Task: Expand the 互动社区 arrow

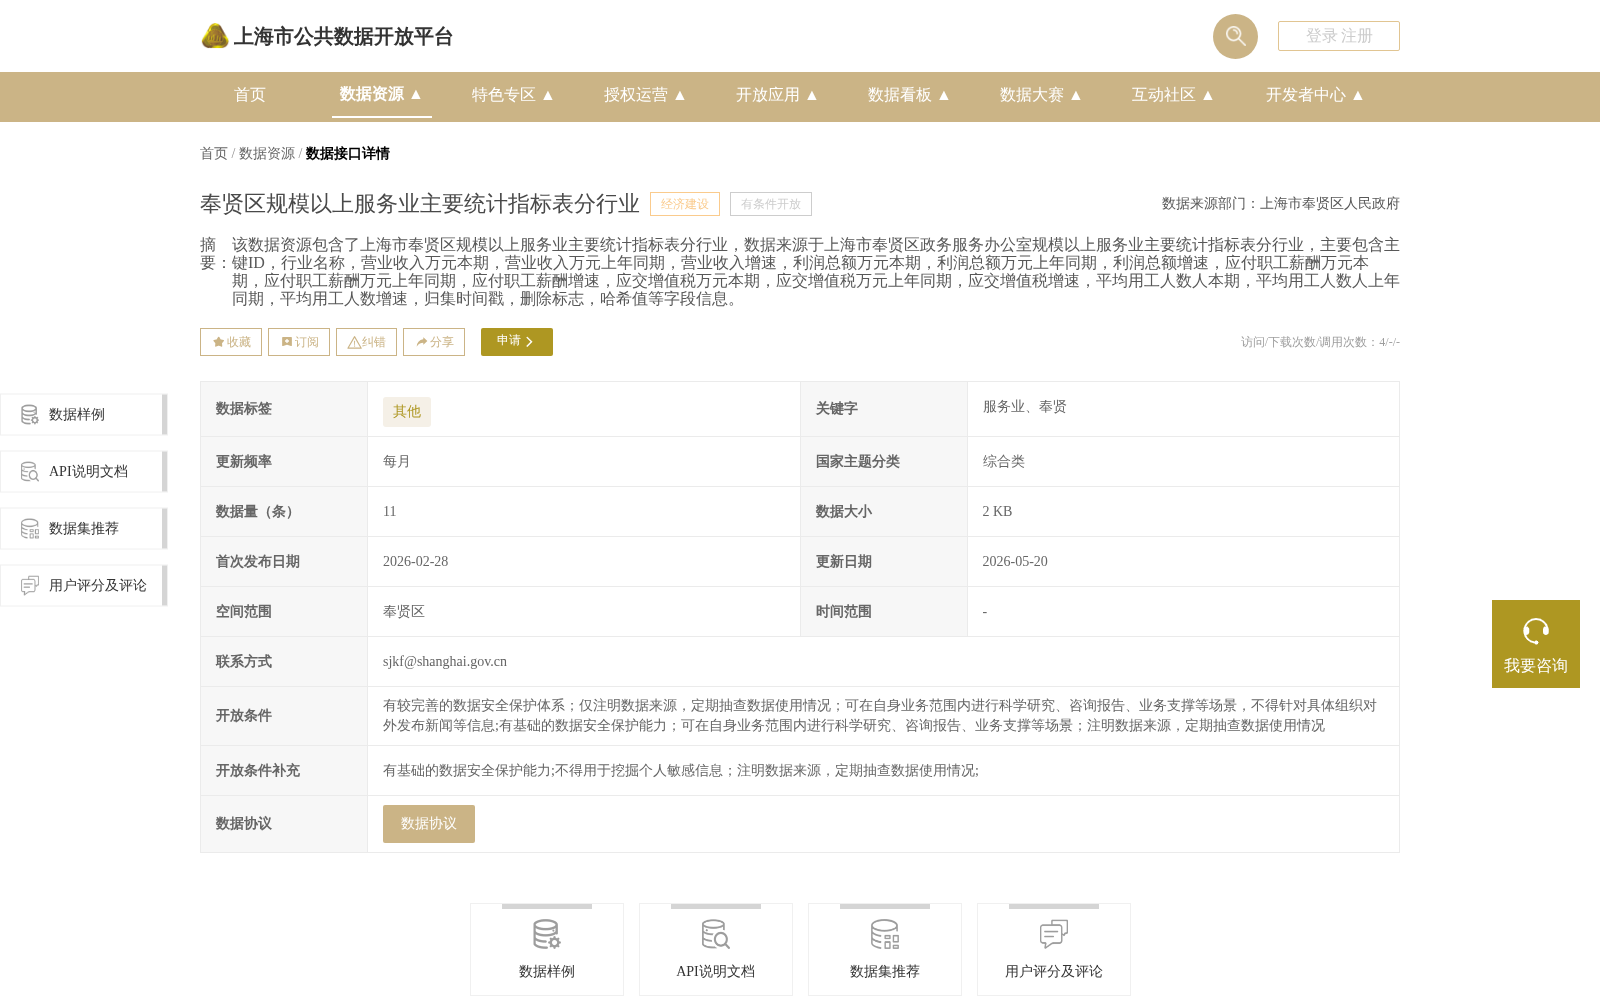Action: pyautogui.click(x=1208, y=95)
